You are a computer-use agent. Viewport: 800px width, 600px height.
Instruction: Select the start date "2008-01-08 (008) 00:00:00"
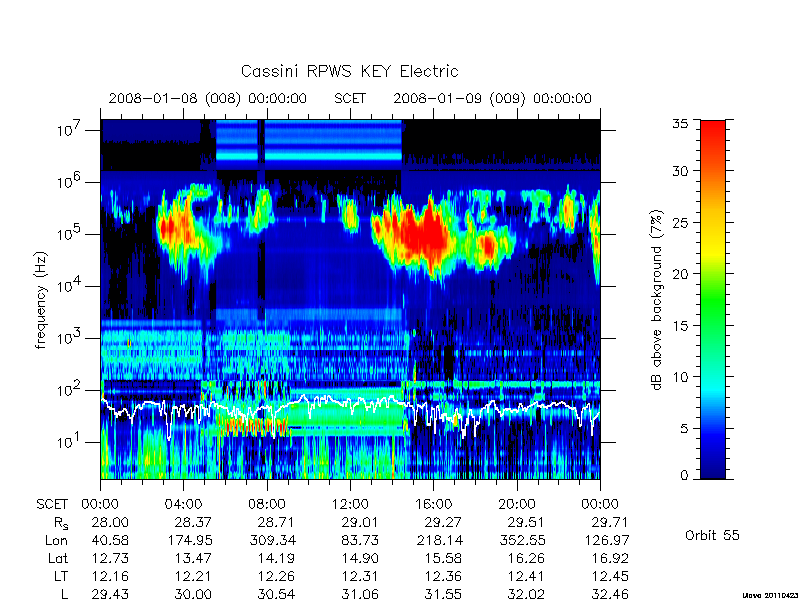pyautogui.click(x=208, y=98)
